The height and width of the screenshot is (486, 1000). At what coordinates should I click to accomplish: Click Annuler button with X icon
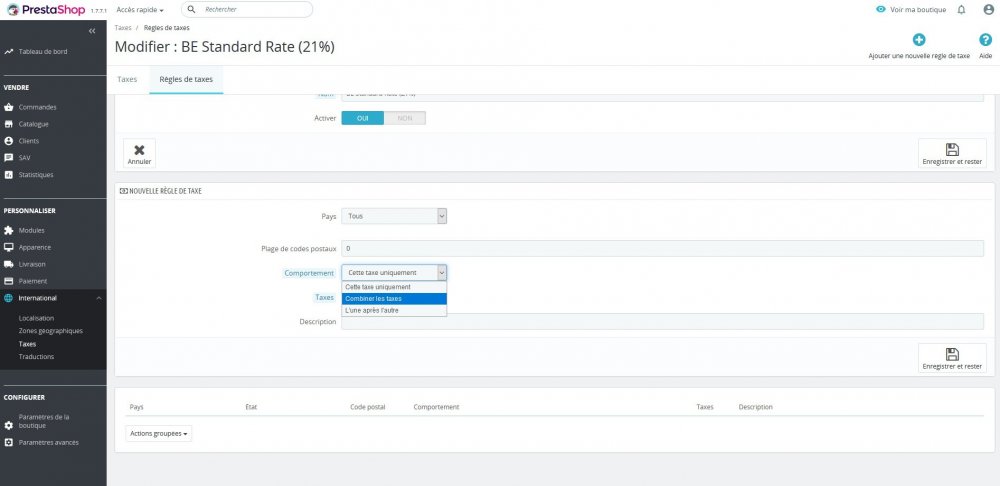coord(139,154)
